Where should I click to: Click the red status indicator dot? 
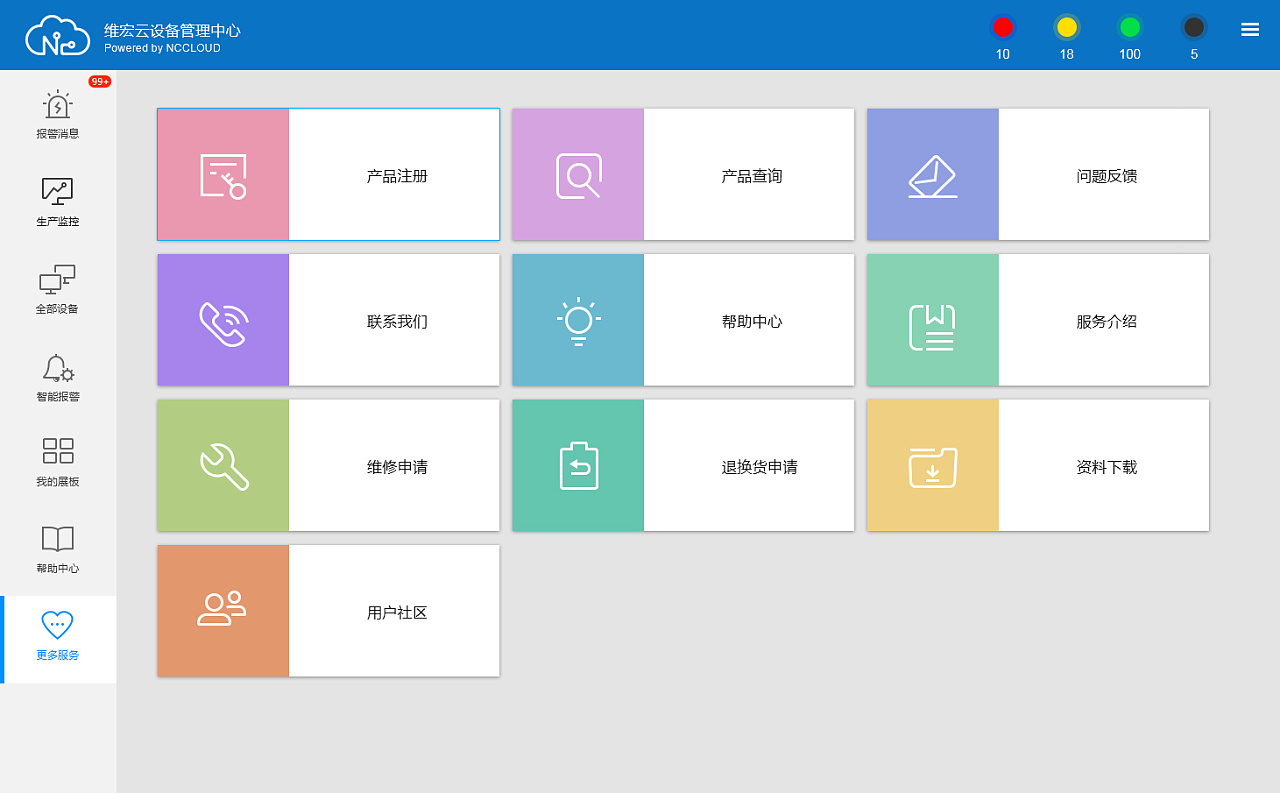click(x=1003, y=27)
